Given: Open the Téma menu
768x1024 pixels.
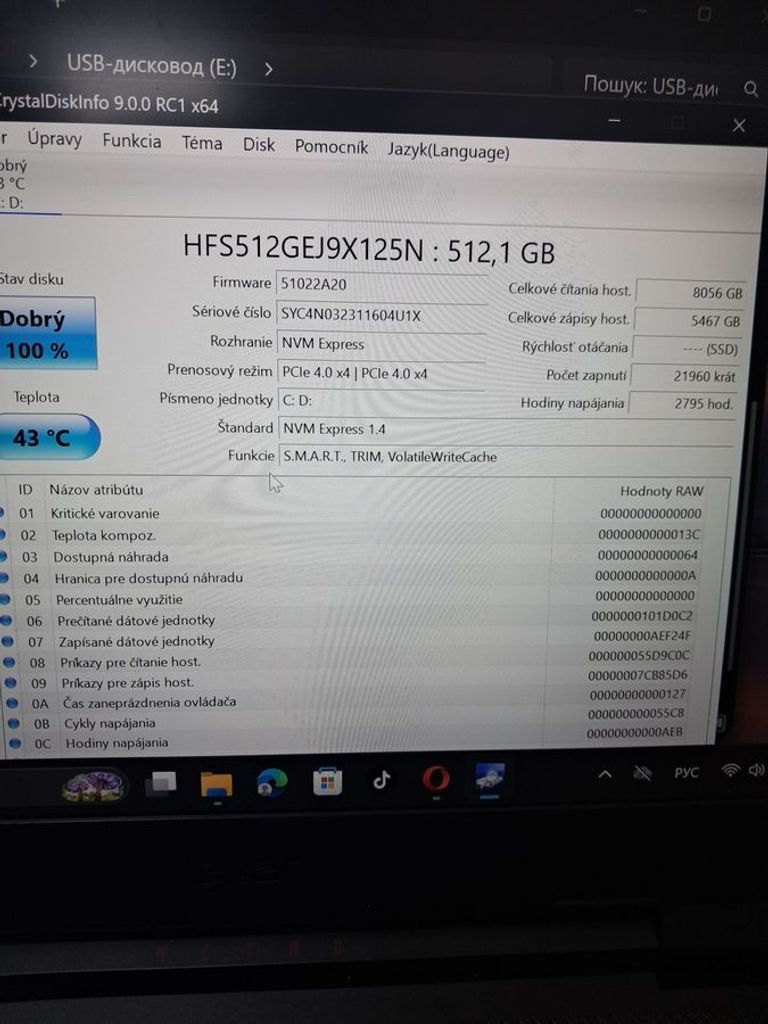Looking at the screenshot, I should tap(202, 143).
